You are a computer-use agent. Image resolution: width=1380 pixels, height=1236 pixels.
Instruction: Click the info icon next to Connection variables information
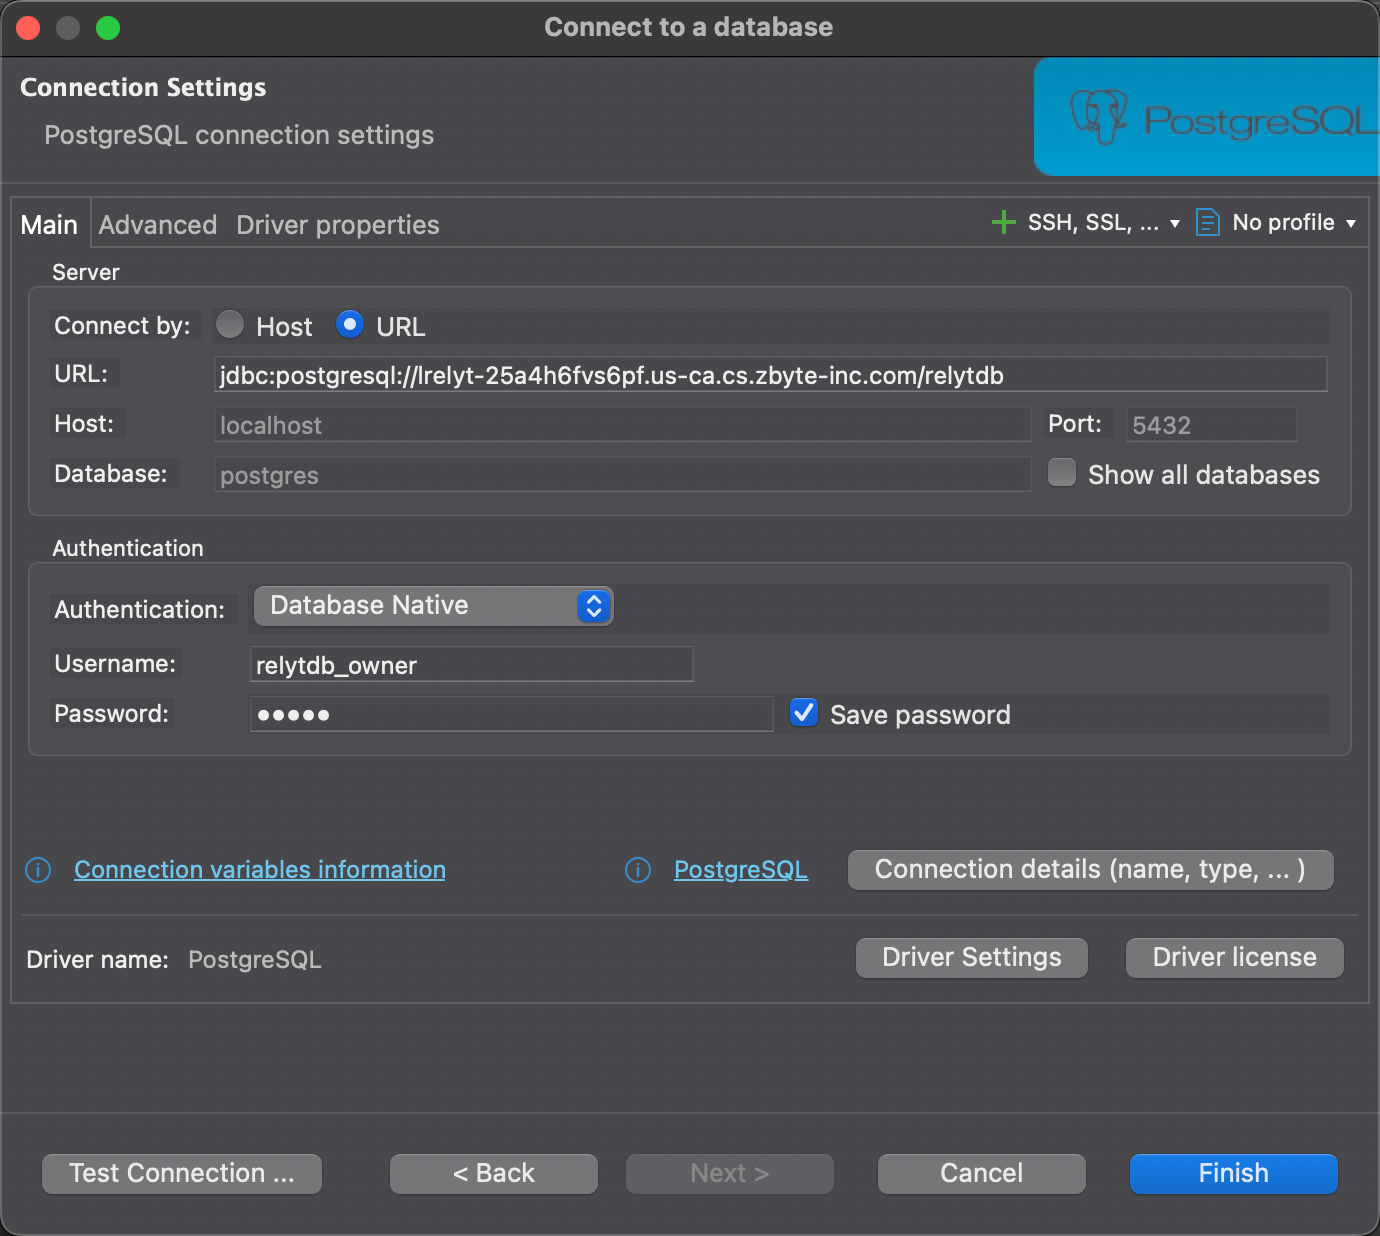(38, 870)
